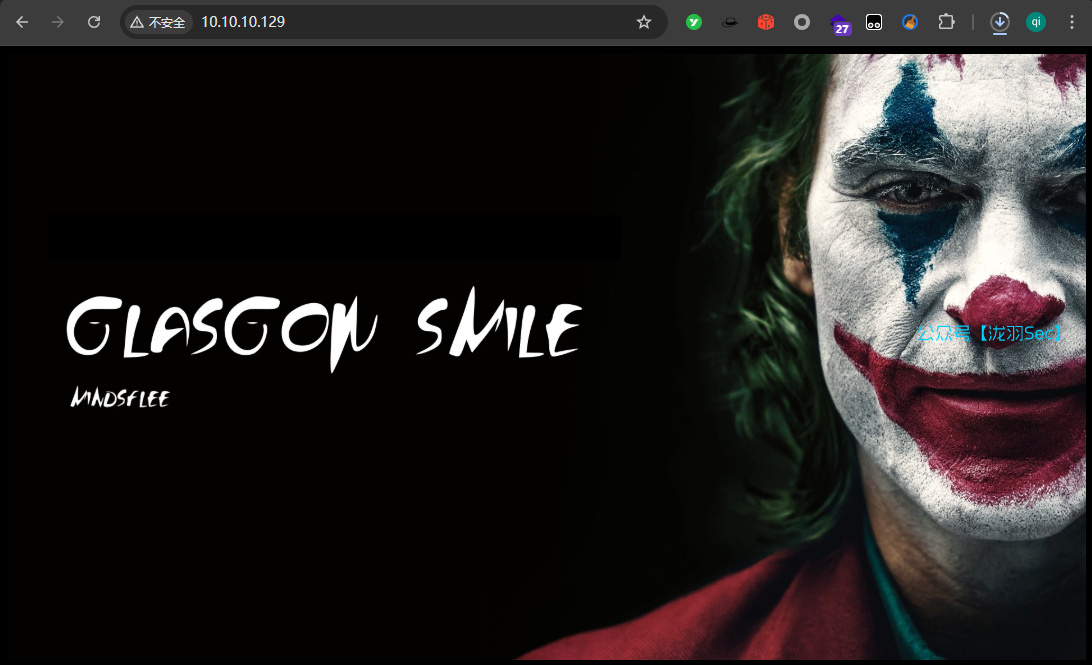The width and height of the screenshot is (1092, 665).
Task: Bookmark this page with the star icon
Action: click(644, 22)
